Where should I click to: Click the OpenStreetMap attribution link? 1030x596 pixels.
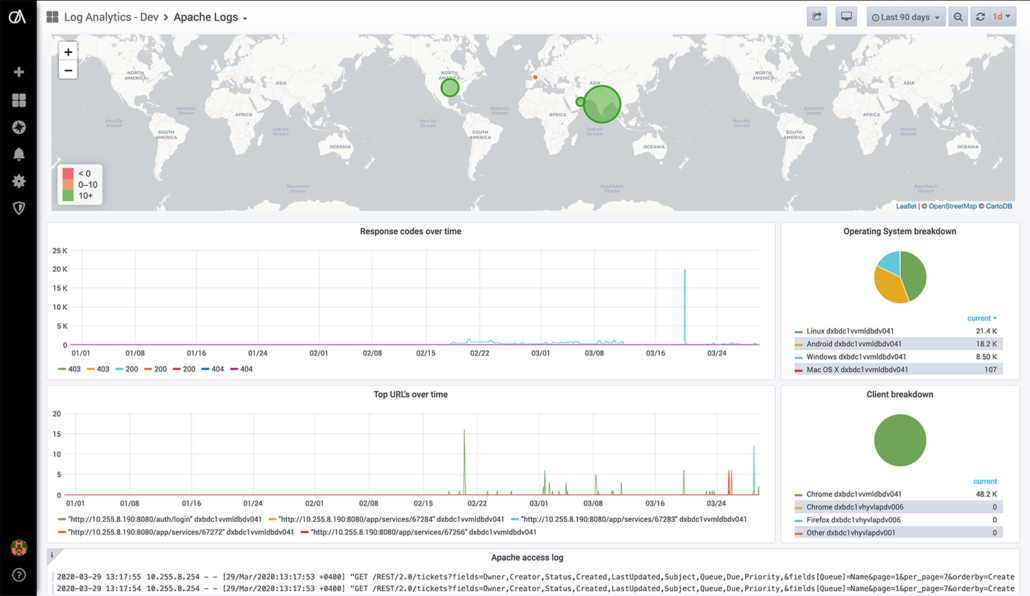point(951,205)
